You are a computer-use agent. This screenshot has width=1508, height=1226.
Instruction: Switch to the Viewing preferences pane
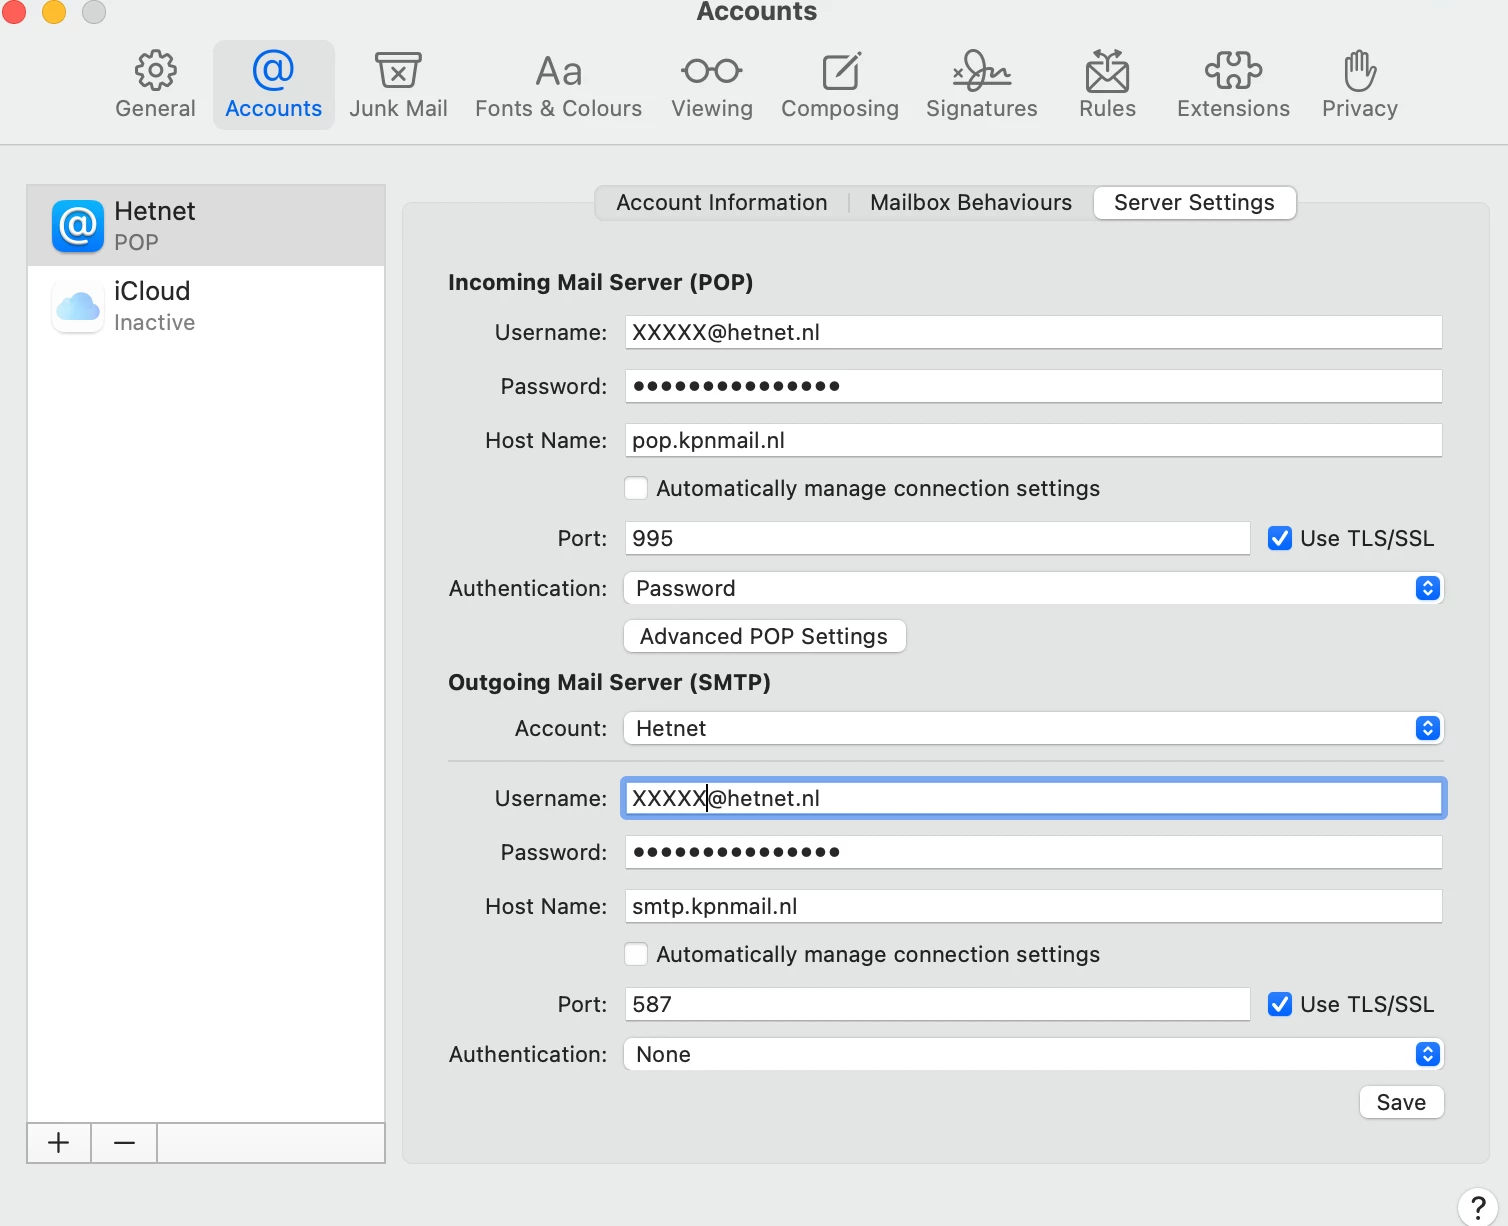point(712,85)
